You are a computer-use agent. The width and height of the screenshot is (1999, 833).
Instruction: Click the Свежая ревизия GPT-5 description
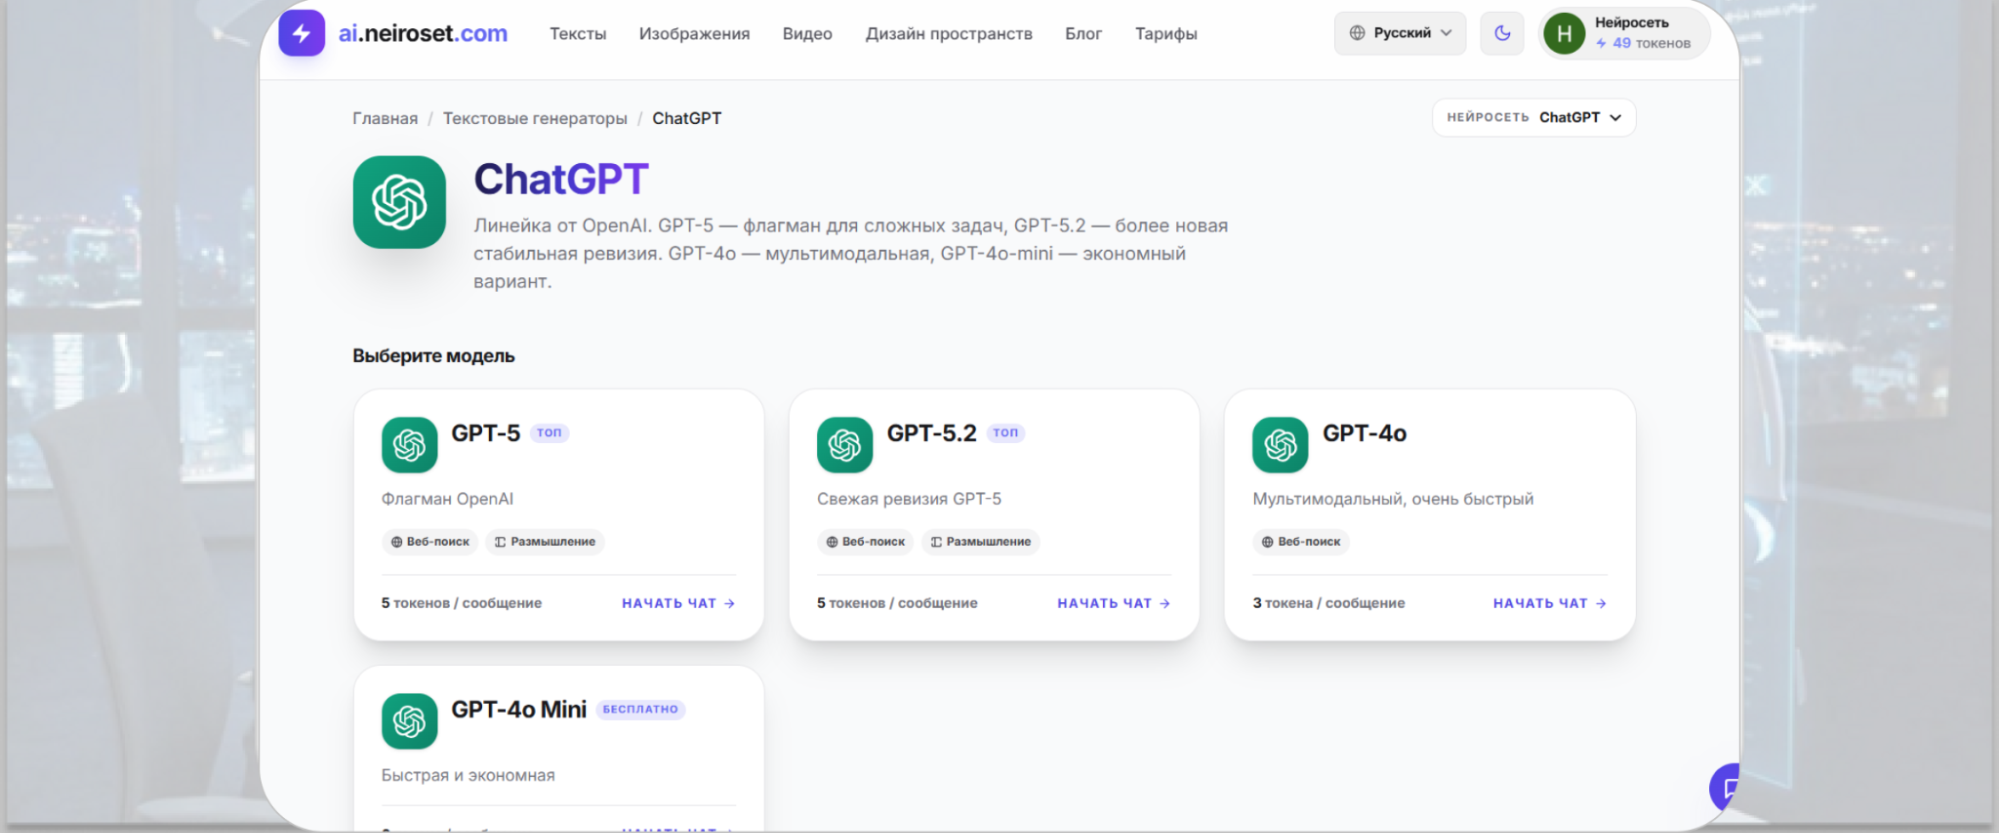(x=909, y=499)
